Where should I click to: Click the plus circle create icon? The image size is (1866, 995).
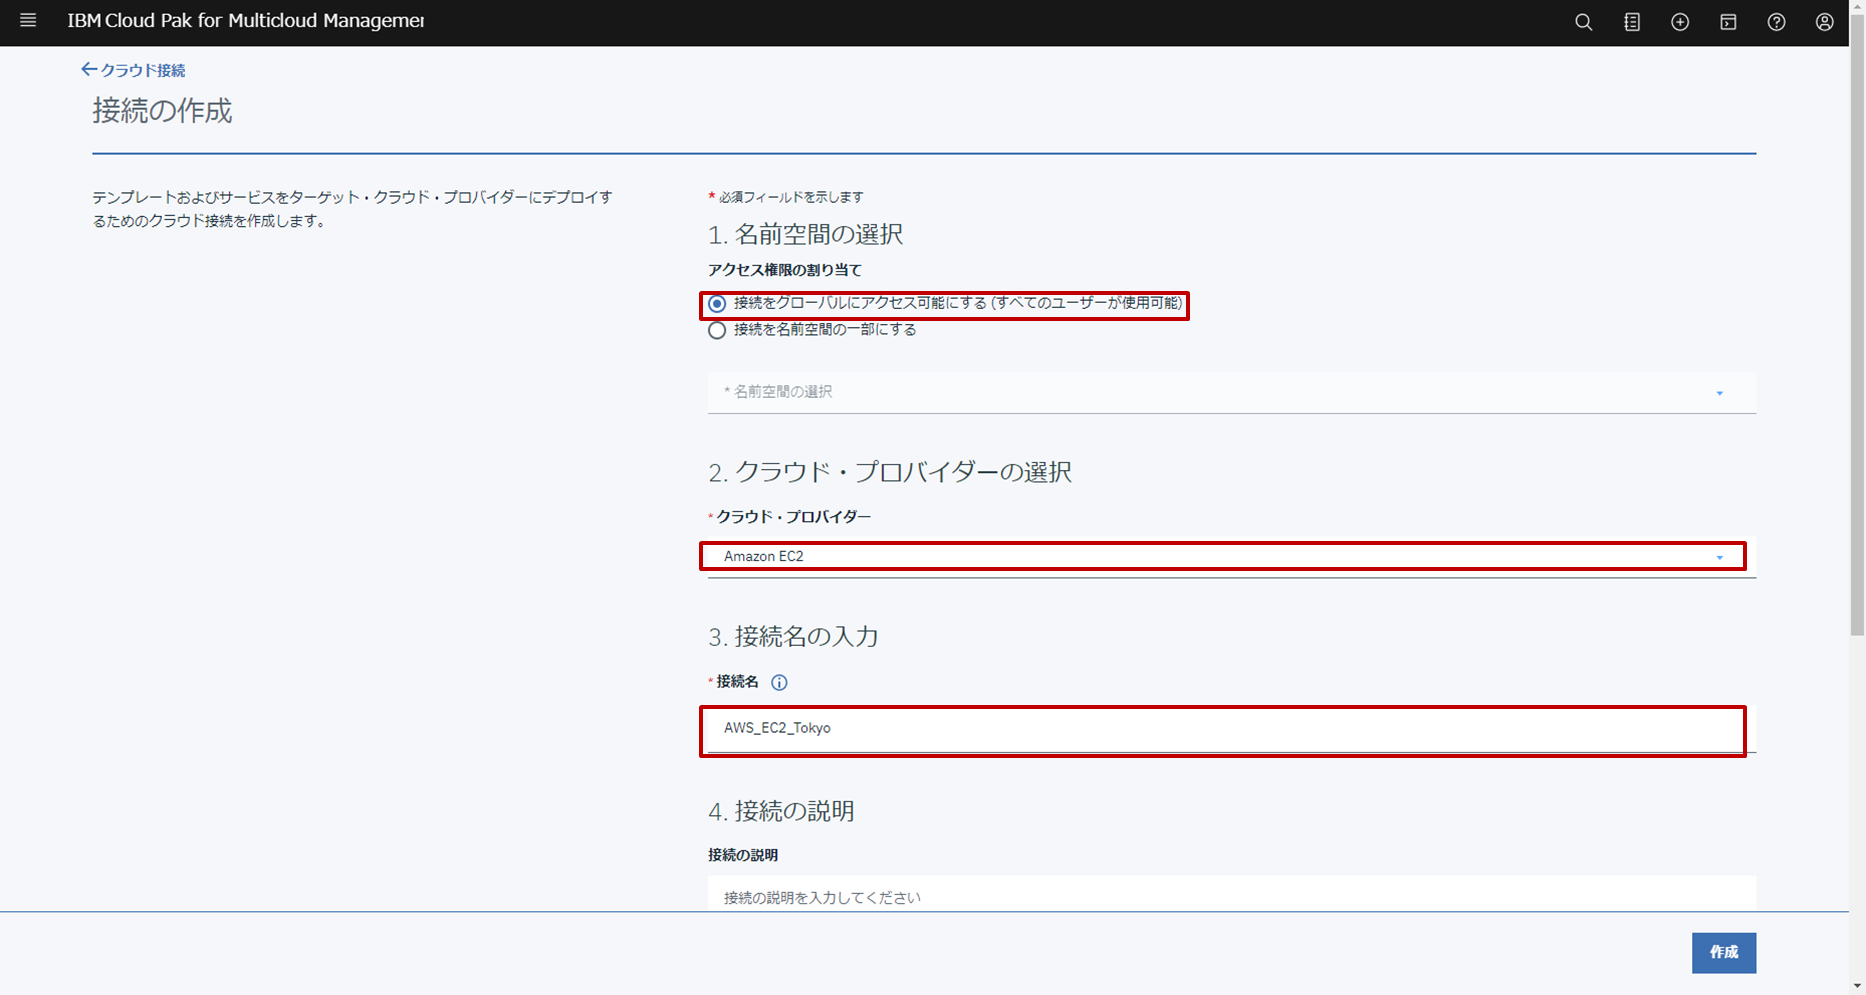[1680, 22]
